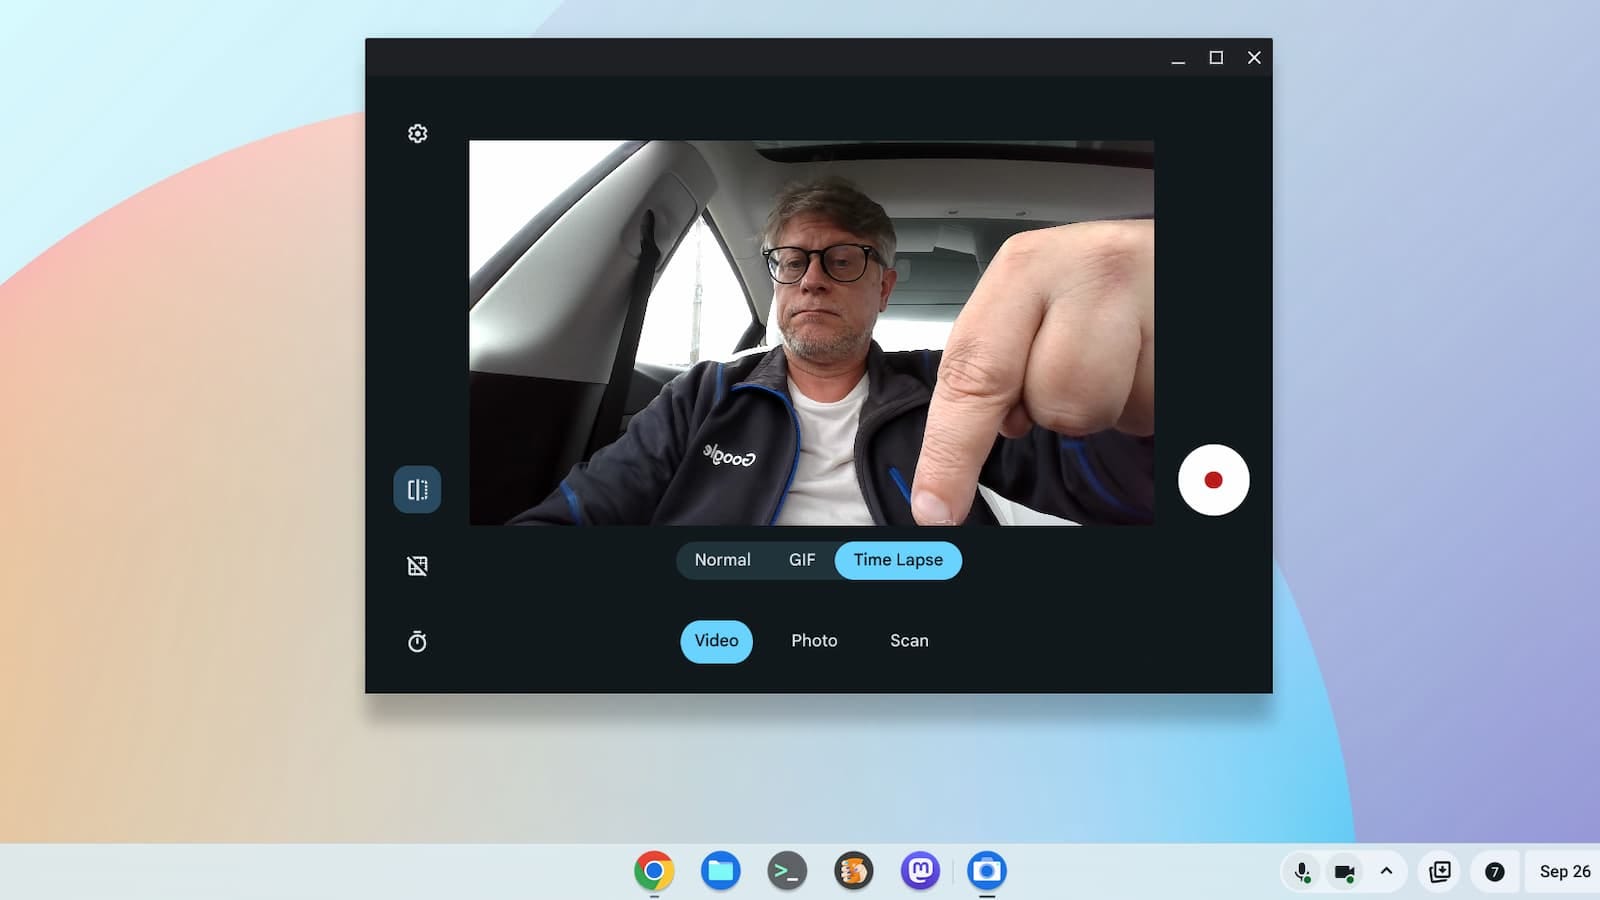
Task: Open Mastodon app from the shelf
Action: point(920,871)
